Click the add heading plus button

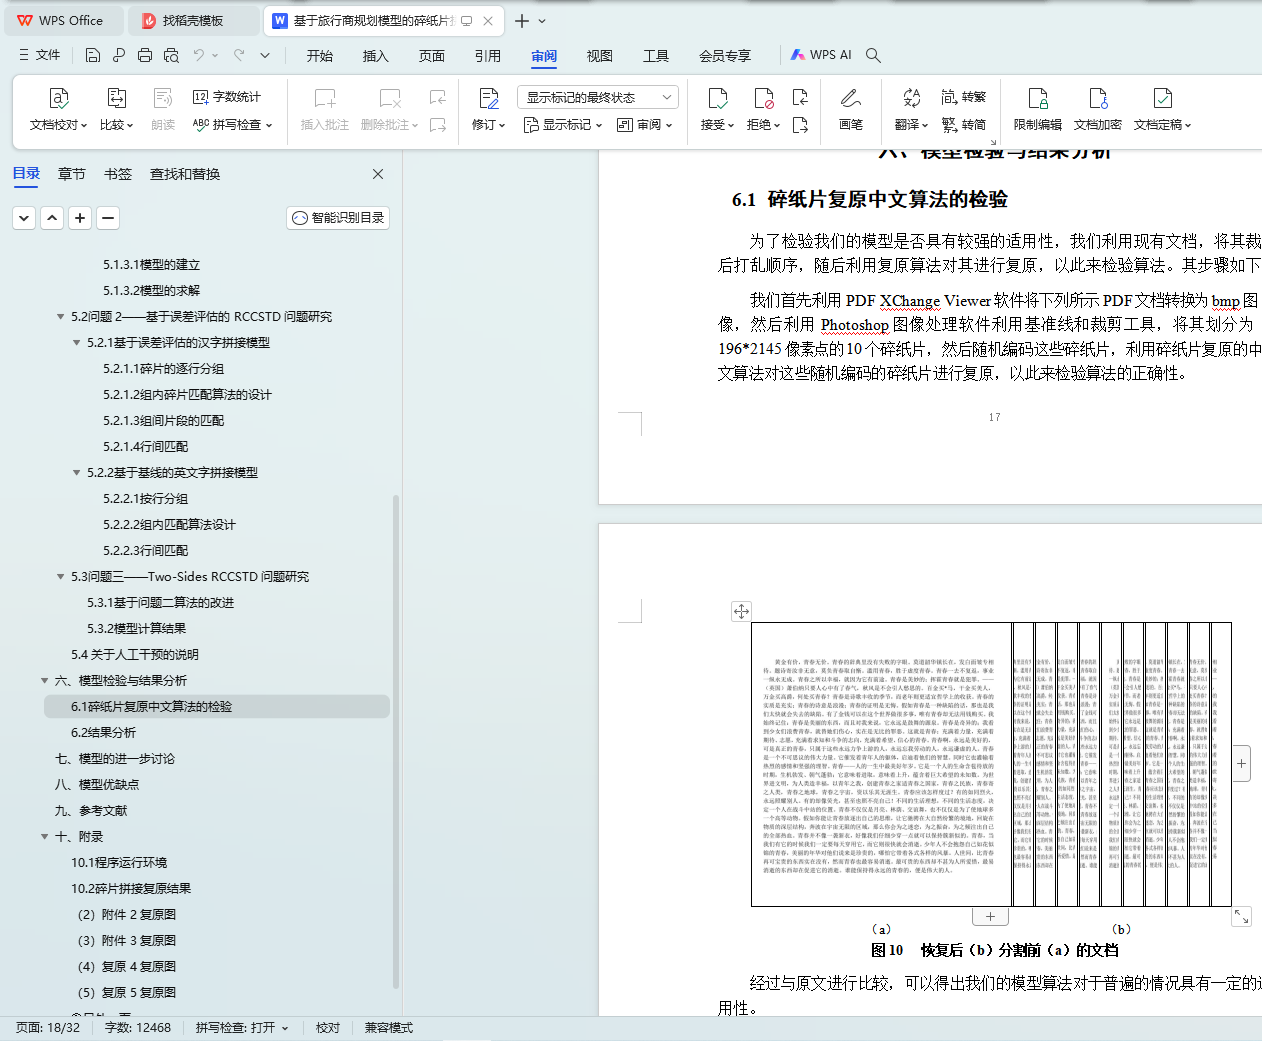(80, 217)
